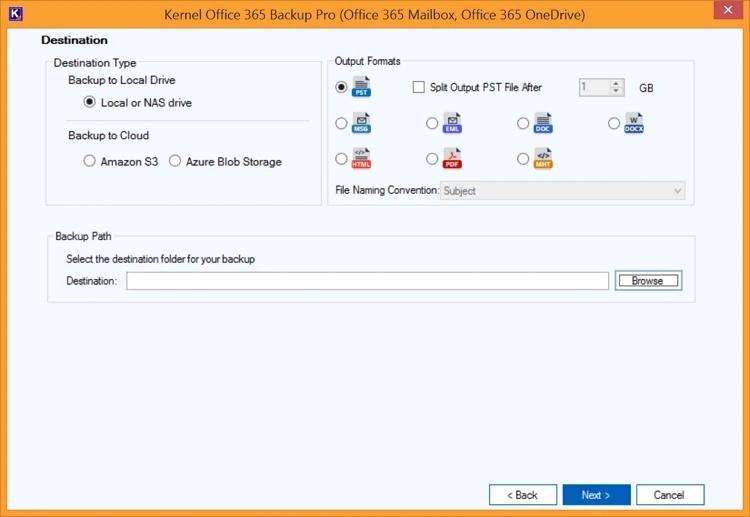Choose Amazon S3 as backup destination
Screen dimensions: 750x517
click(x=89, y=161)
